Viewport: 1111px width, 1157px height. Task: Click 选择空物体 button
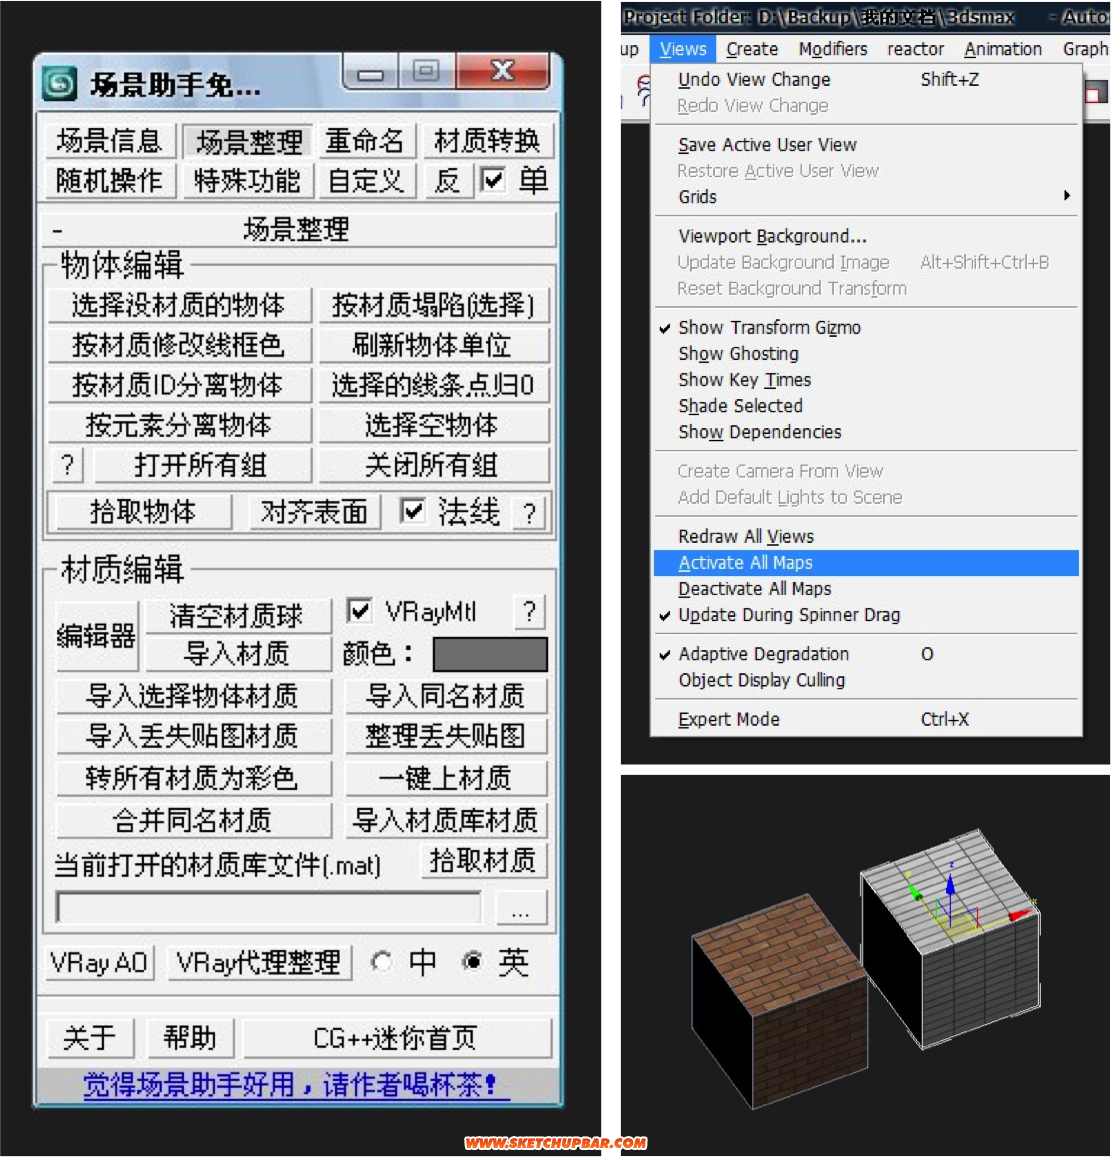[434, 424]
